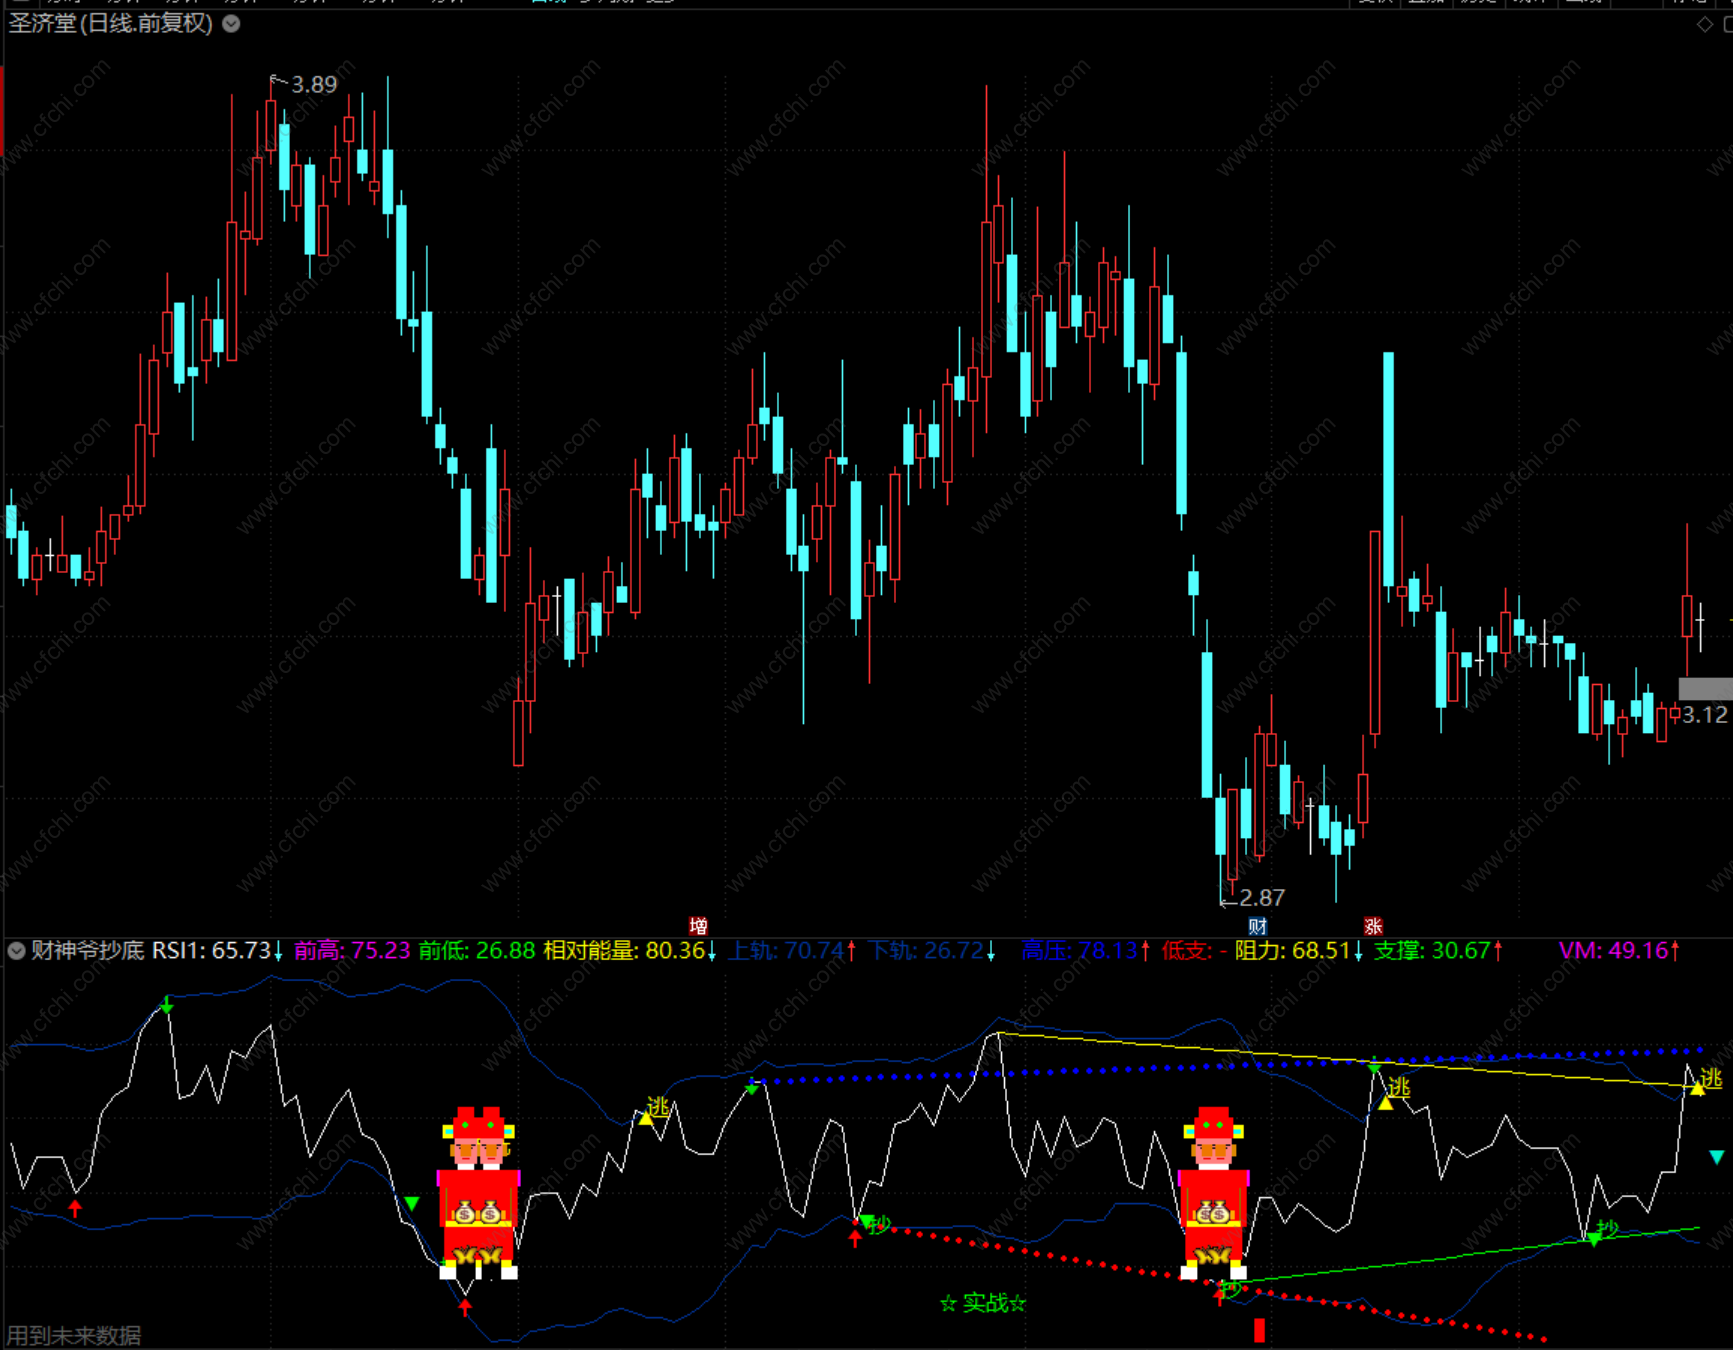Click the 用到未来数据 notice text
The width and height of the screenshot is (1733, 1350).
click(x=74, y=1336)
